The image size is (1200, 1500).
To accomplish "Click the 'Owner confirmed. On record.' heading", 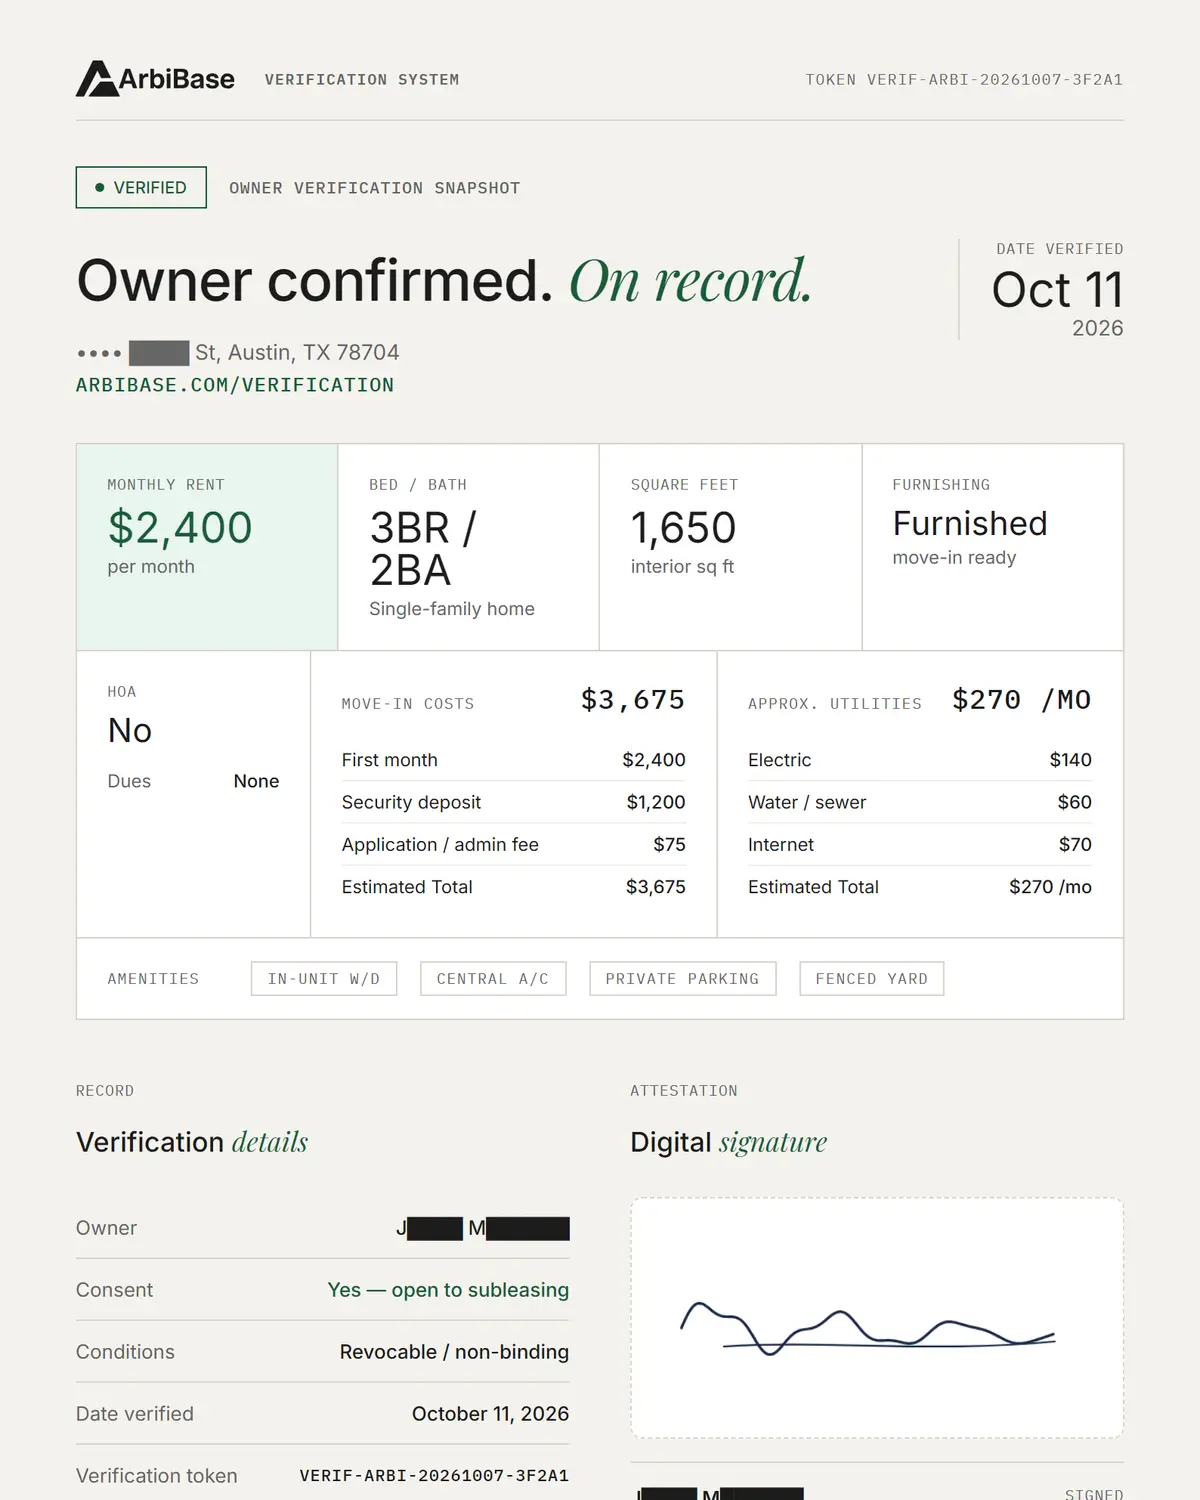I will [x=444, y=281].
